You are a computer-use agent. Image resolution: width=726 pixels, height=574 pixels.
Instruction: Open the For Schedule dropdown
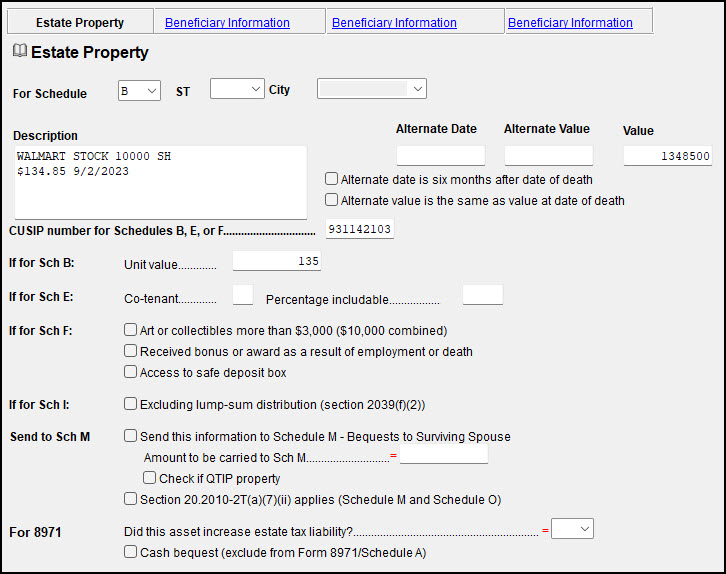pos(139,91)
